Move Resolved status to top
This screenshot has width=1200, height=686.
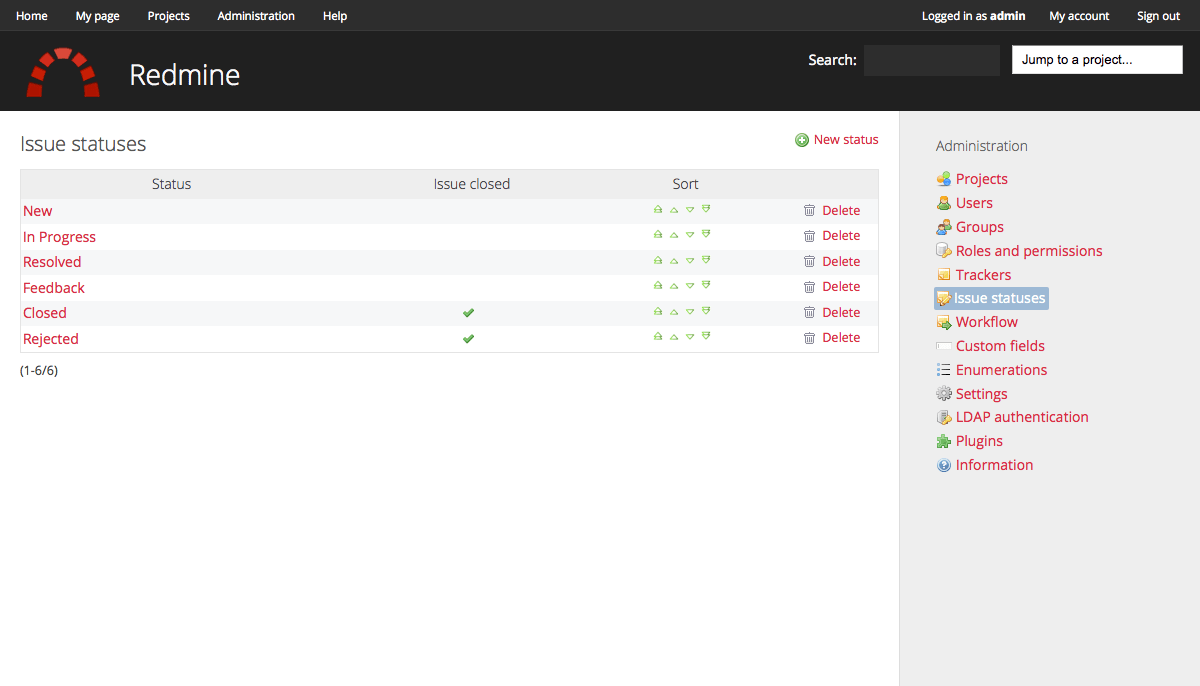[658, 260]
